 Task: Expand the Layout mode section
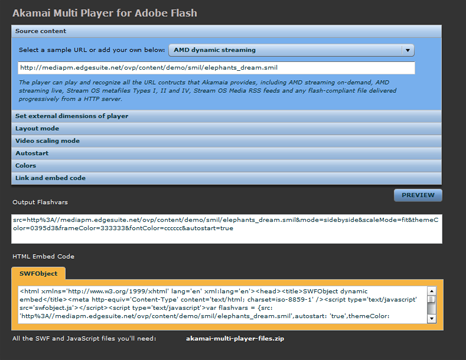click(226, 129)
